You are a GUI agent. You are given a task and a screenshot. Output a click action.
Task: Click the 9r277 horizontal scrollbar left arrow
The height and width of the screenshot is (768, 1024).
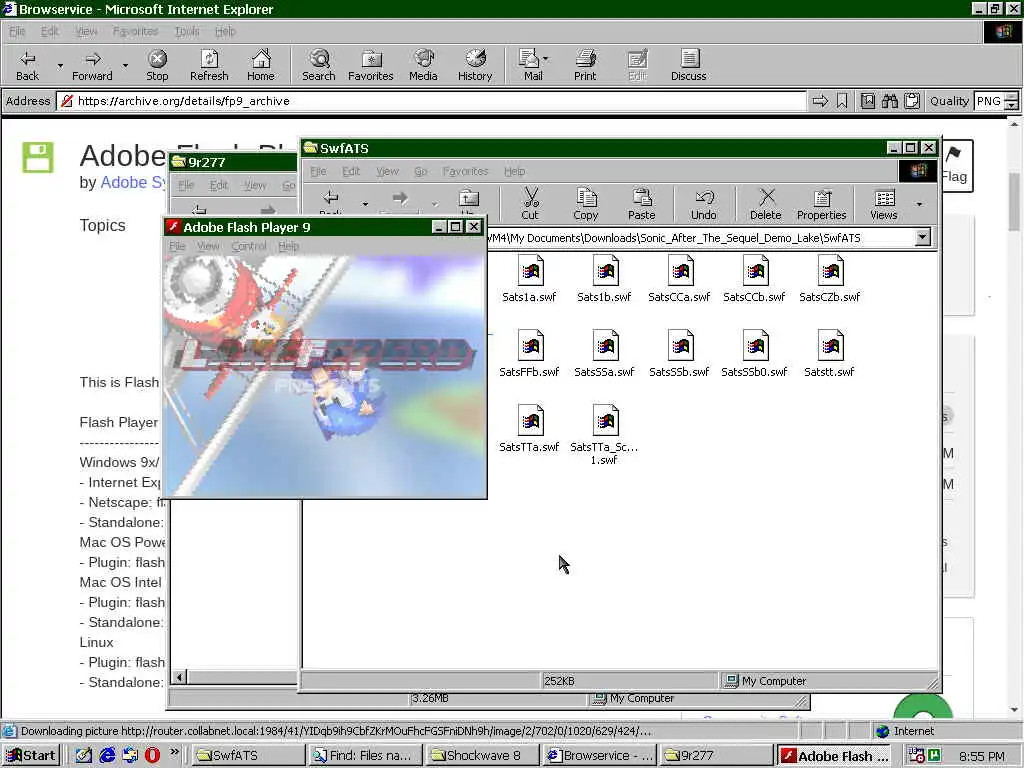[x=180, y=677]
